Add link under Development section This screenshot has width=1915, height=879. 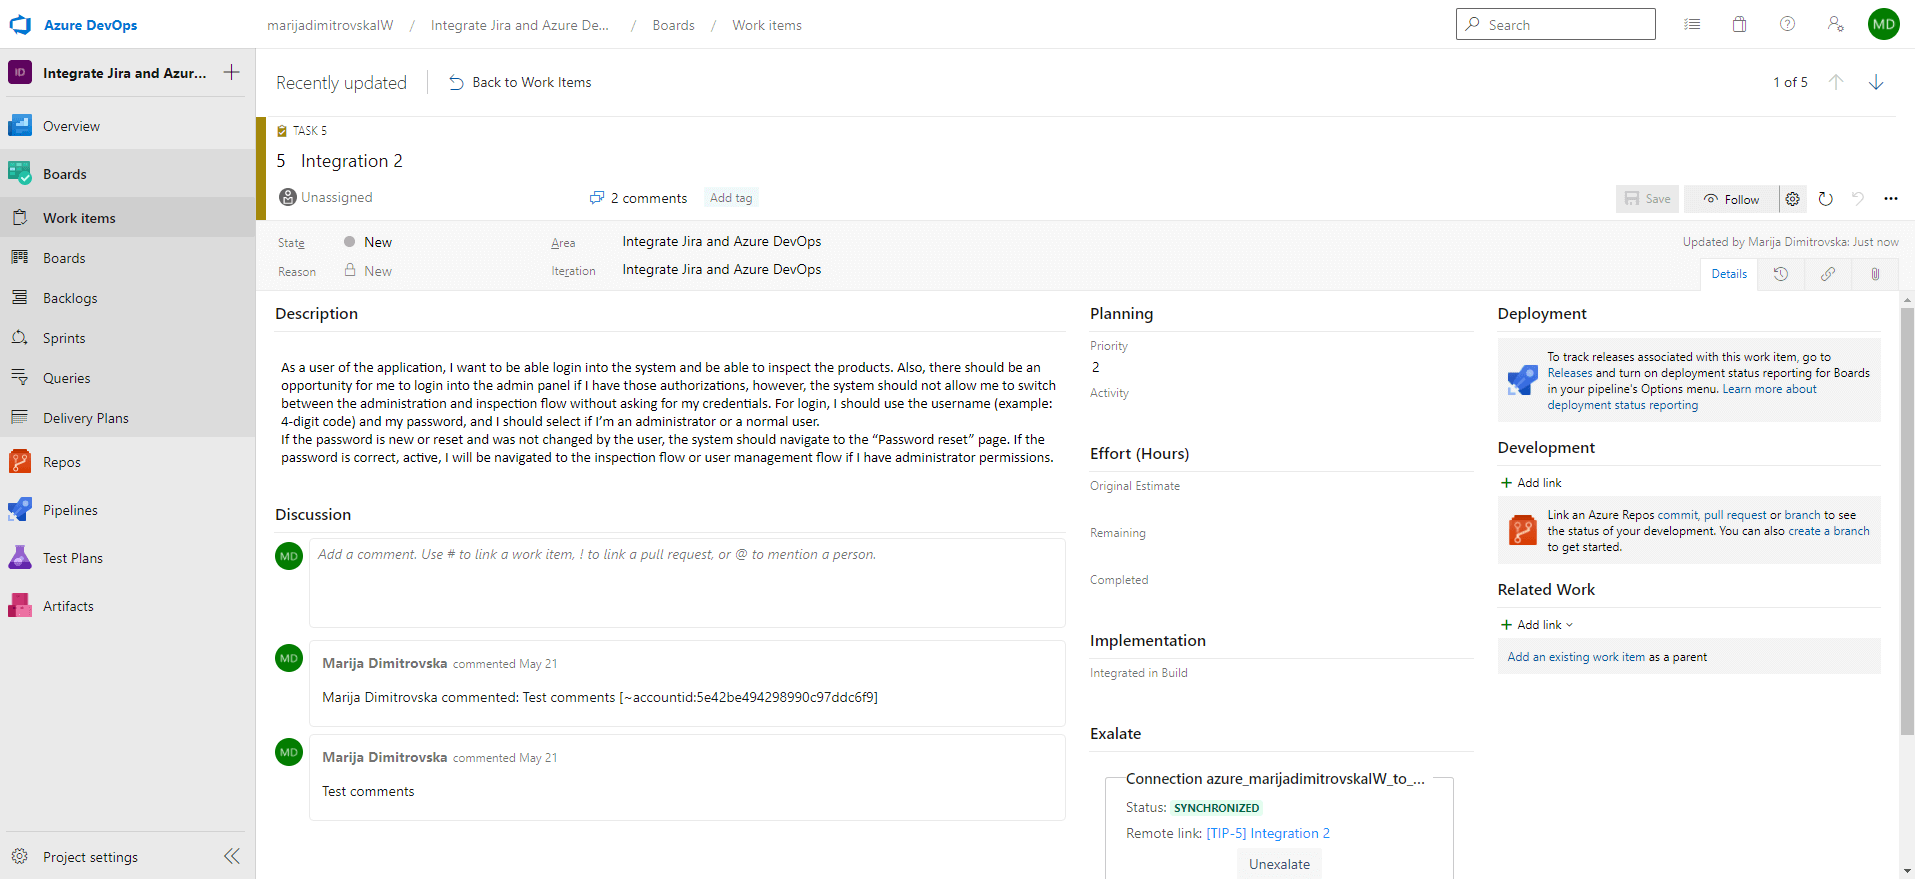pos(1531,483)
